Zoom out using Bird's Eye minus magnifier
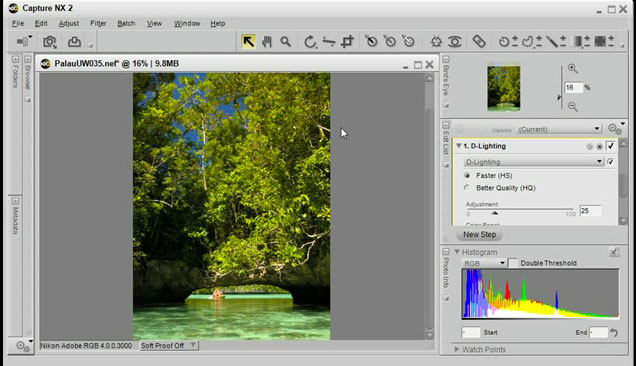The image size is (636, 366). [572, 106]
